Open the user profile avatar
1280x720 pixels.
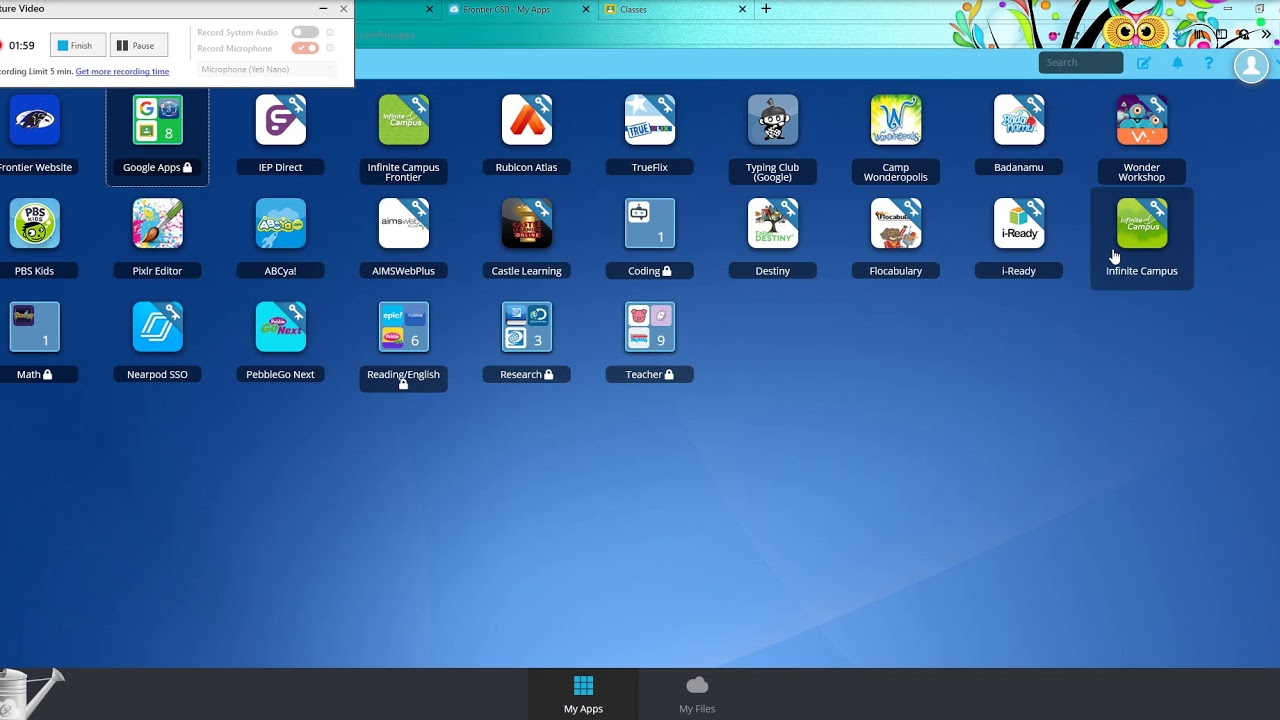1251,66
